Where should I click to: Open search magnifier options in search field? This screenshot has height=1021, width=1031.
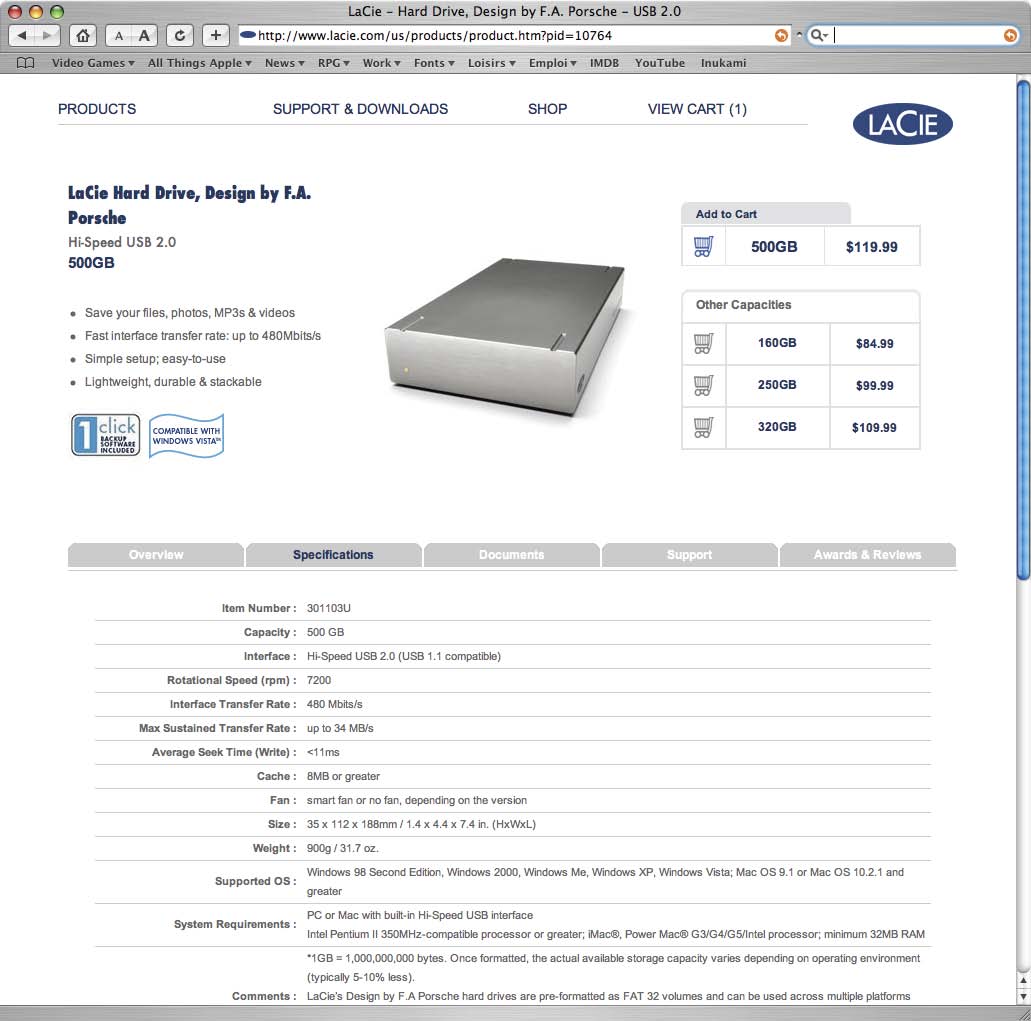click(x=819, y=36)
